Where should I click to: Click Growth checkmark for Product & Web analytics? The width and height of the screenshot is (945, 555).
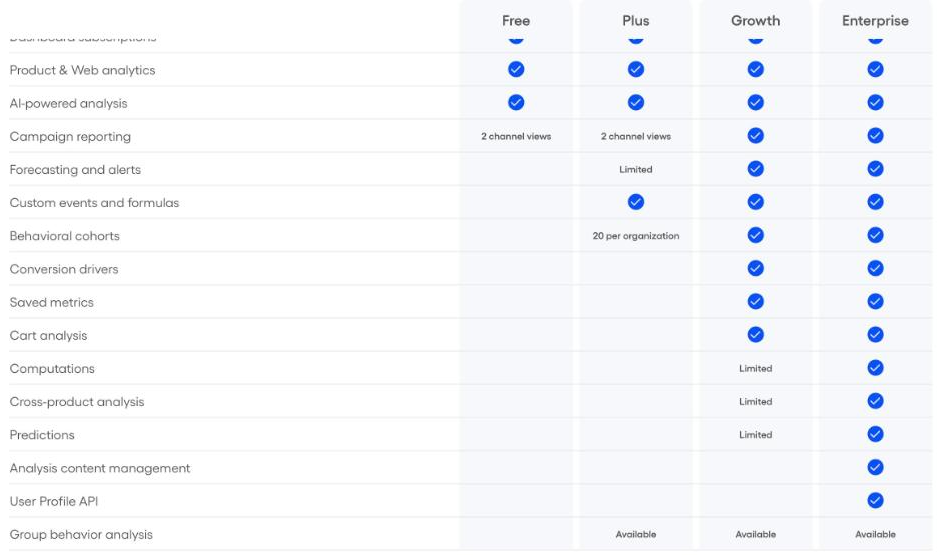(x=756, y=69)
